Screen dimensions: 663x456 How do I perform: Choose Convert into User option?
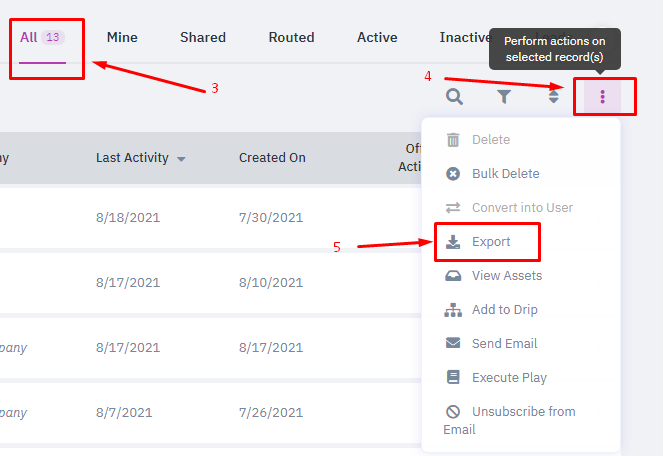click(521, 208)
